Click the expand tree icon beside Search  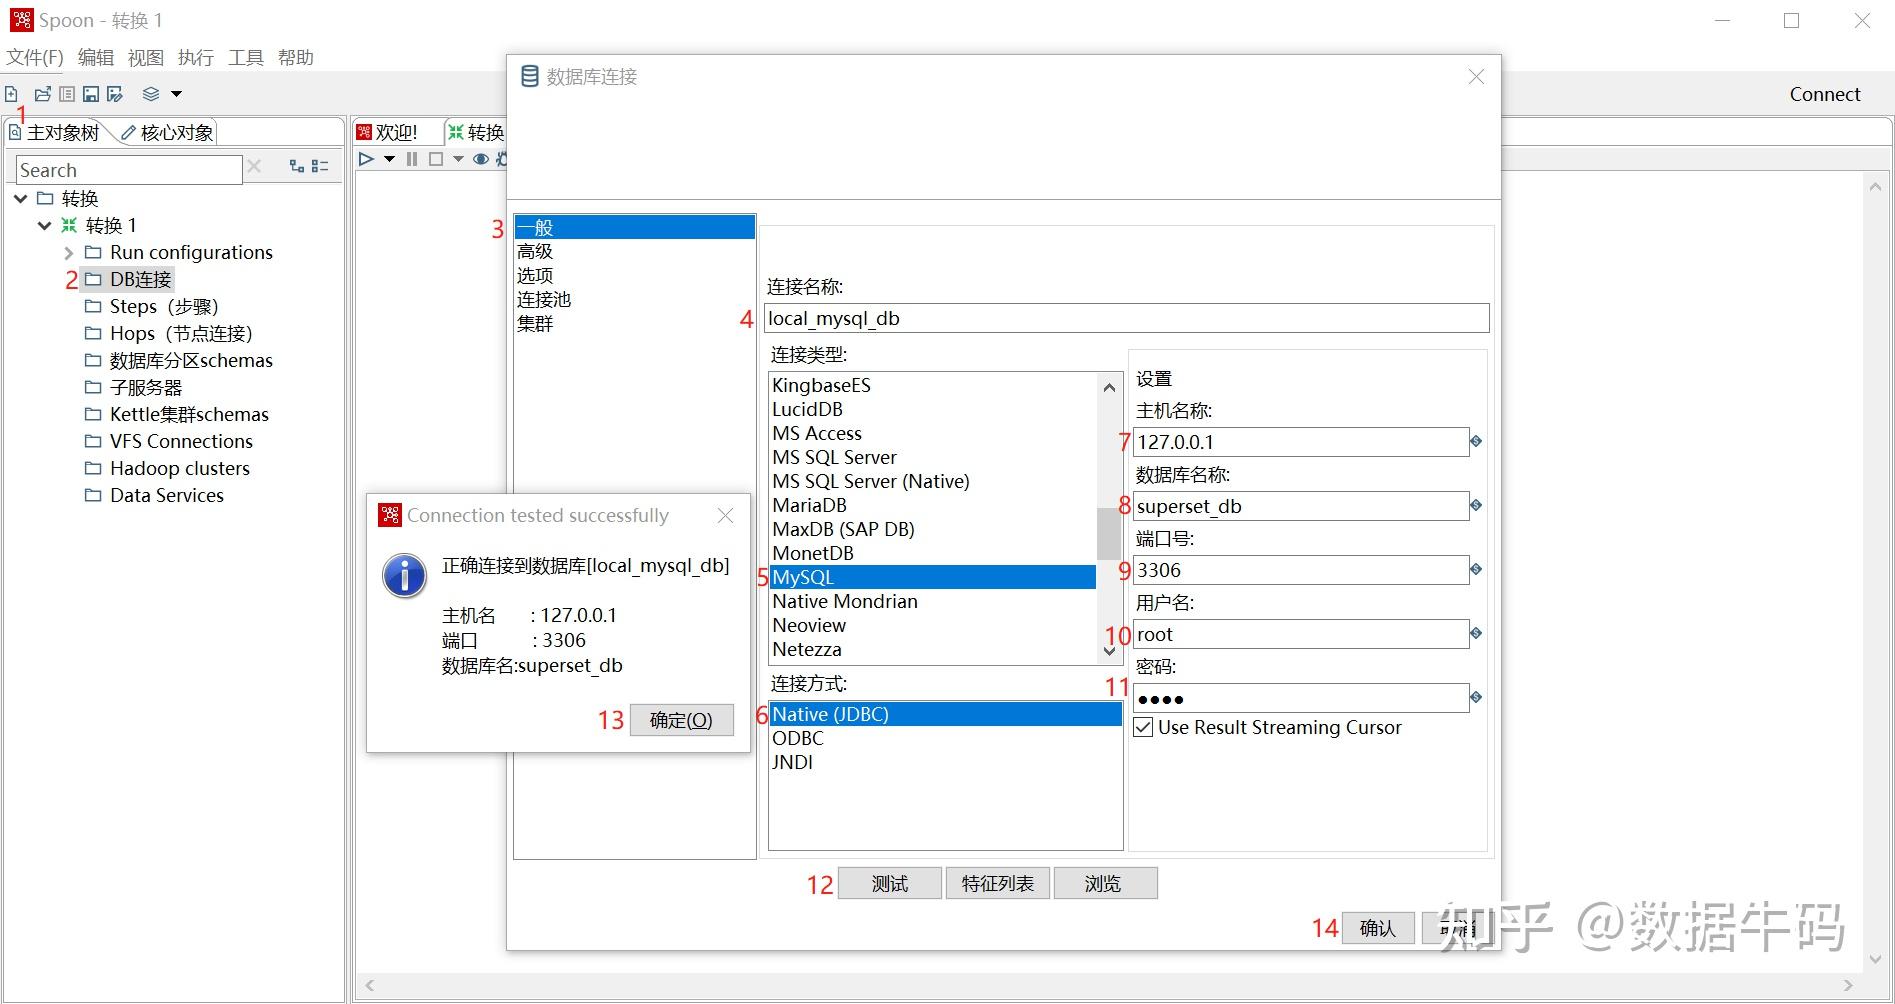(297, 166)
